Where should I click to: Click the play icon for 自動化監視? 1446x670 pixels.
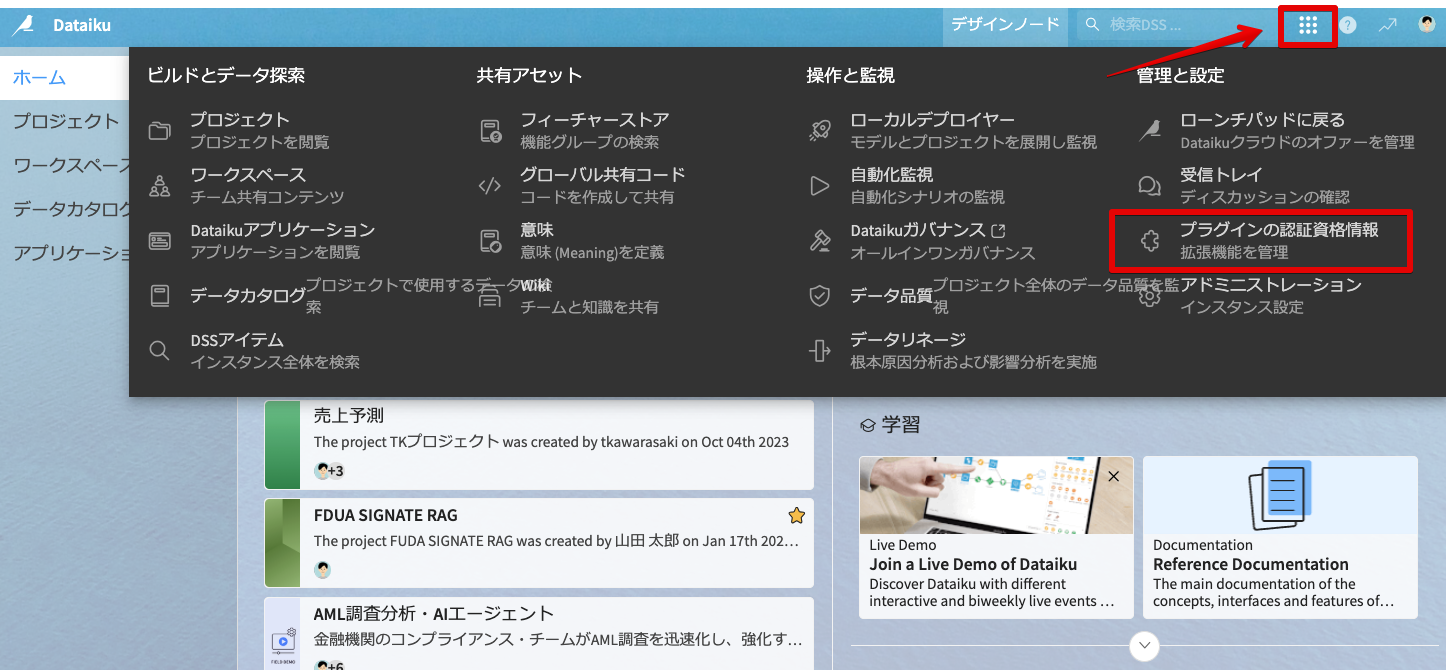(x=819, y=185)
